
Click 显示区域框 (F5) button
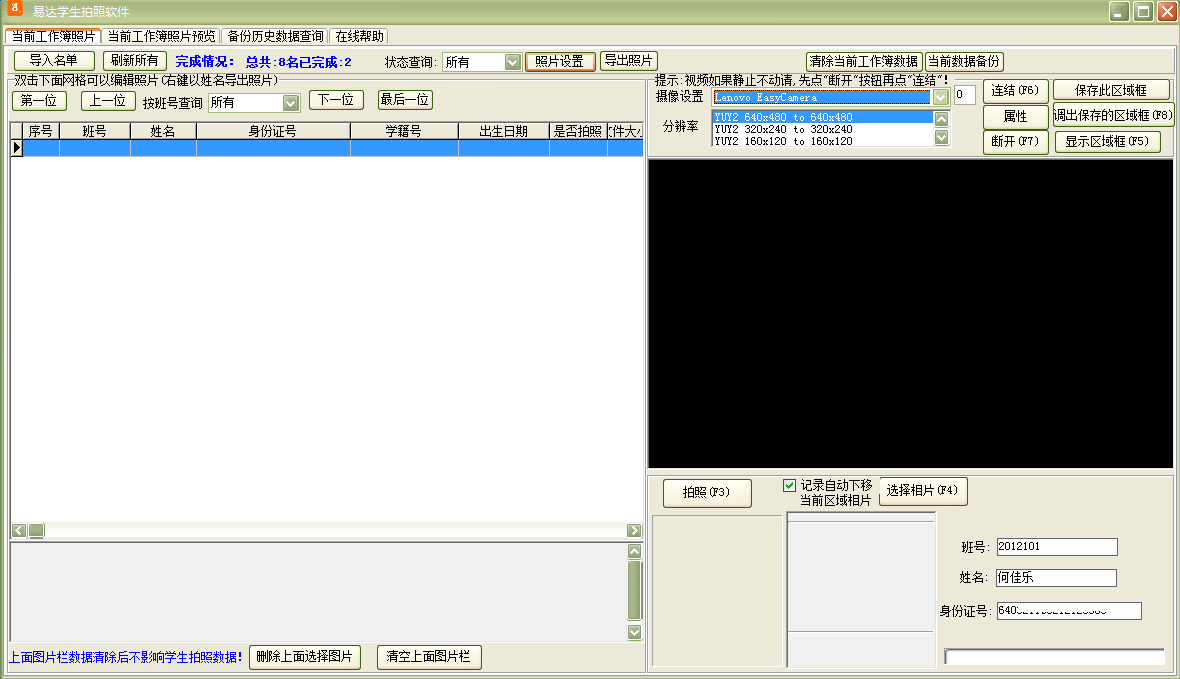(x=1108, y=142)
